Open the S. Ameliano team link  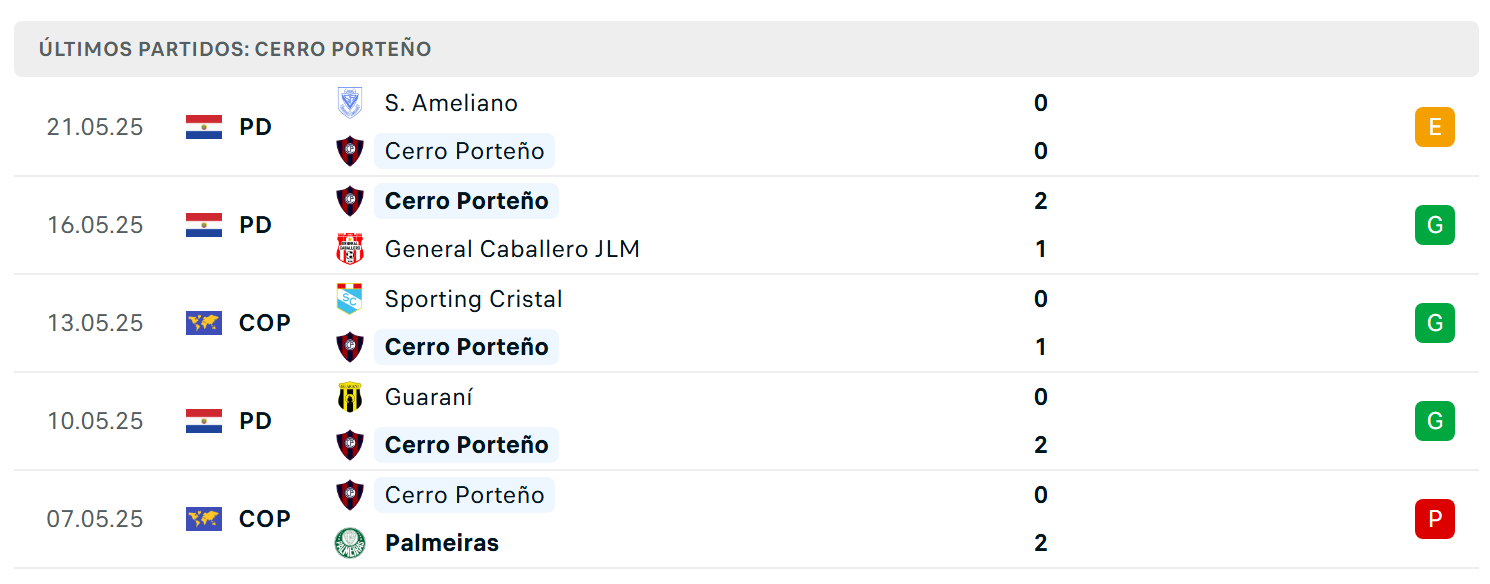(451, 103)
